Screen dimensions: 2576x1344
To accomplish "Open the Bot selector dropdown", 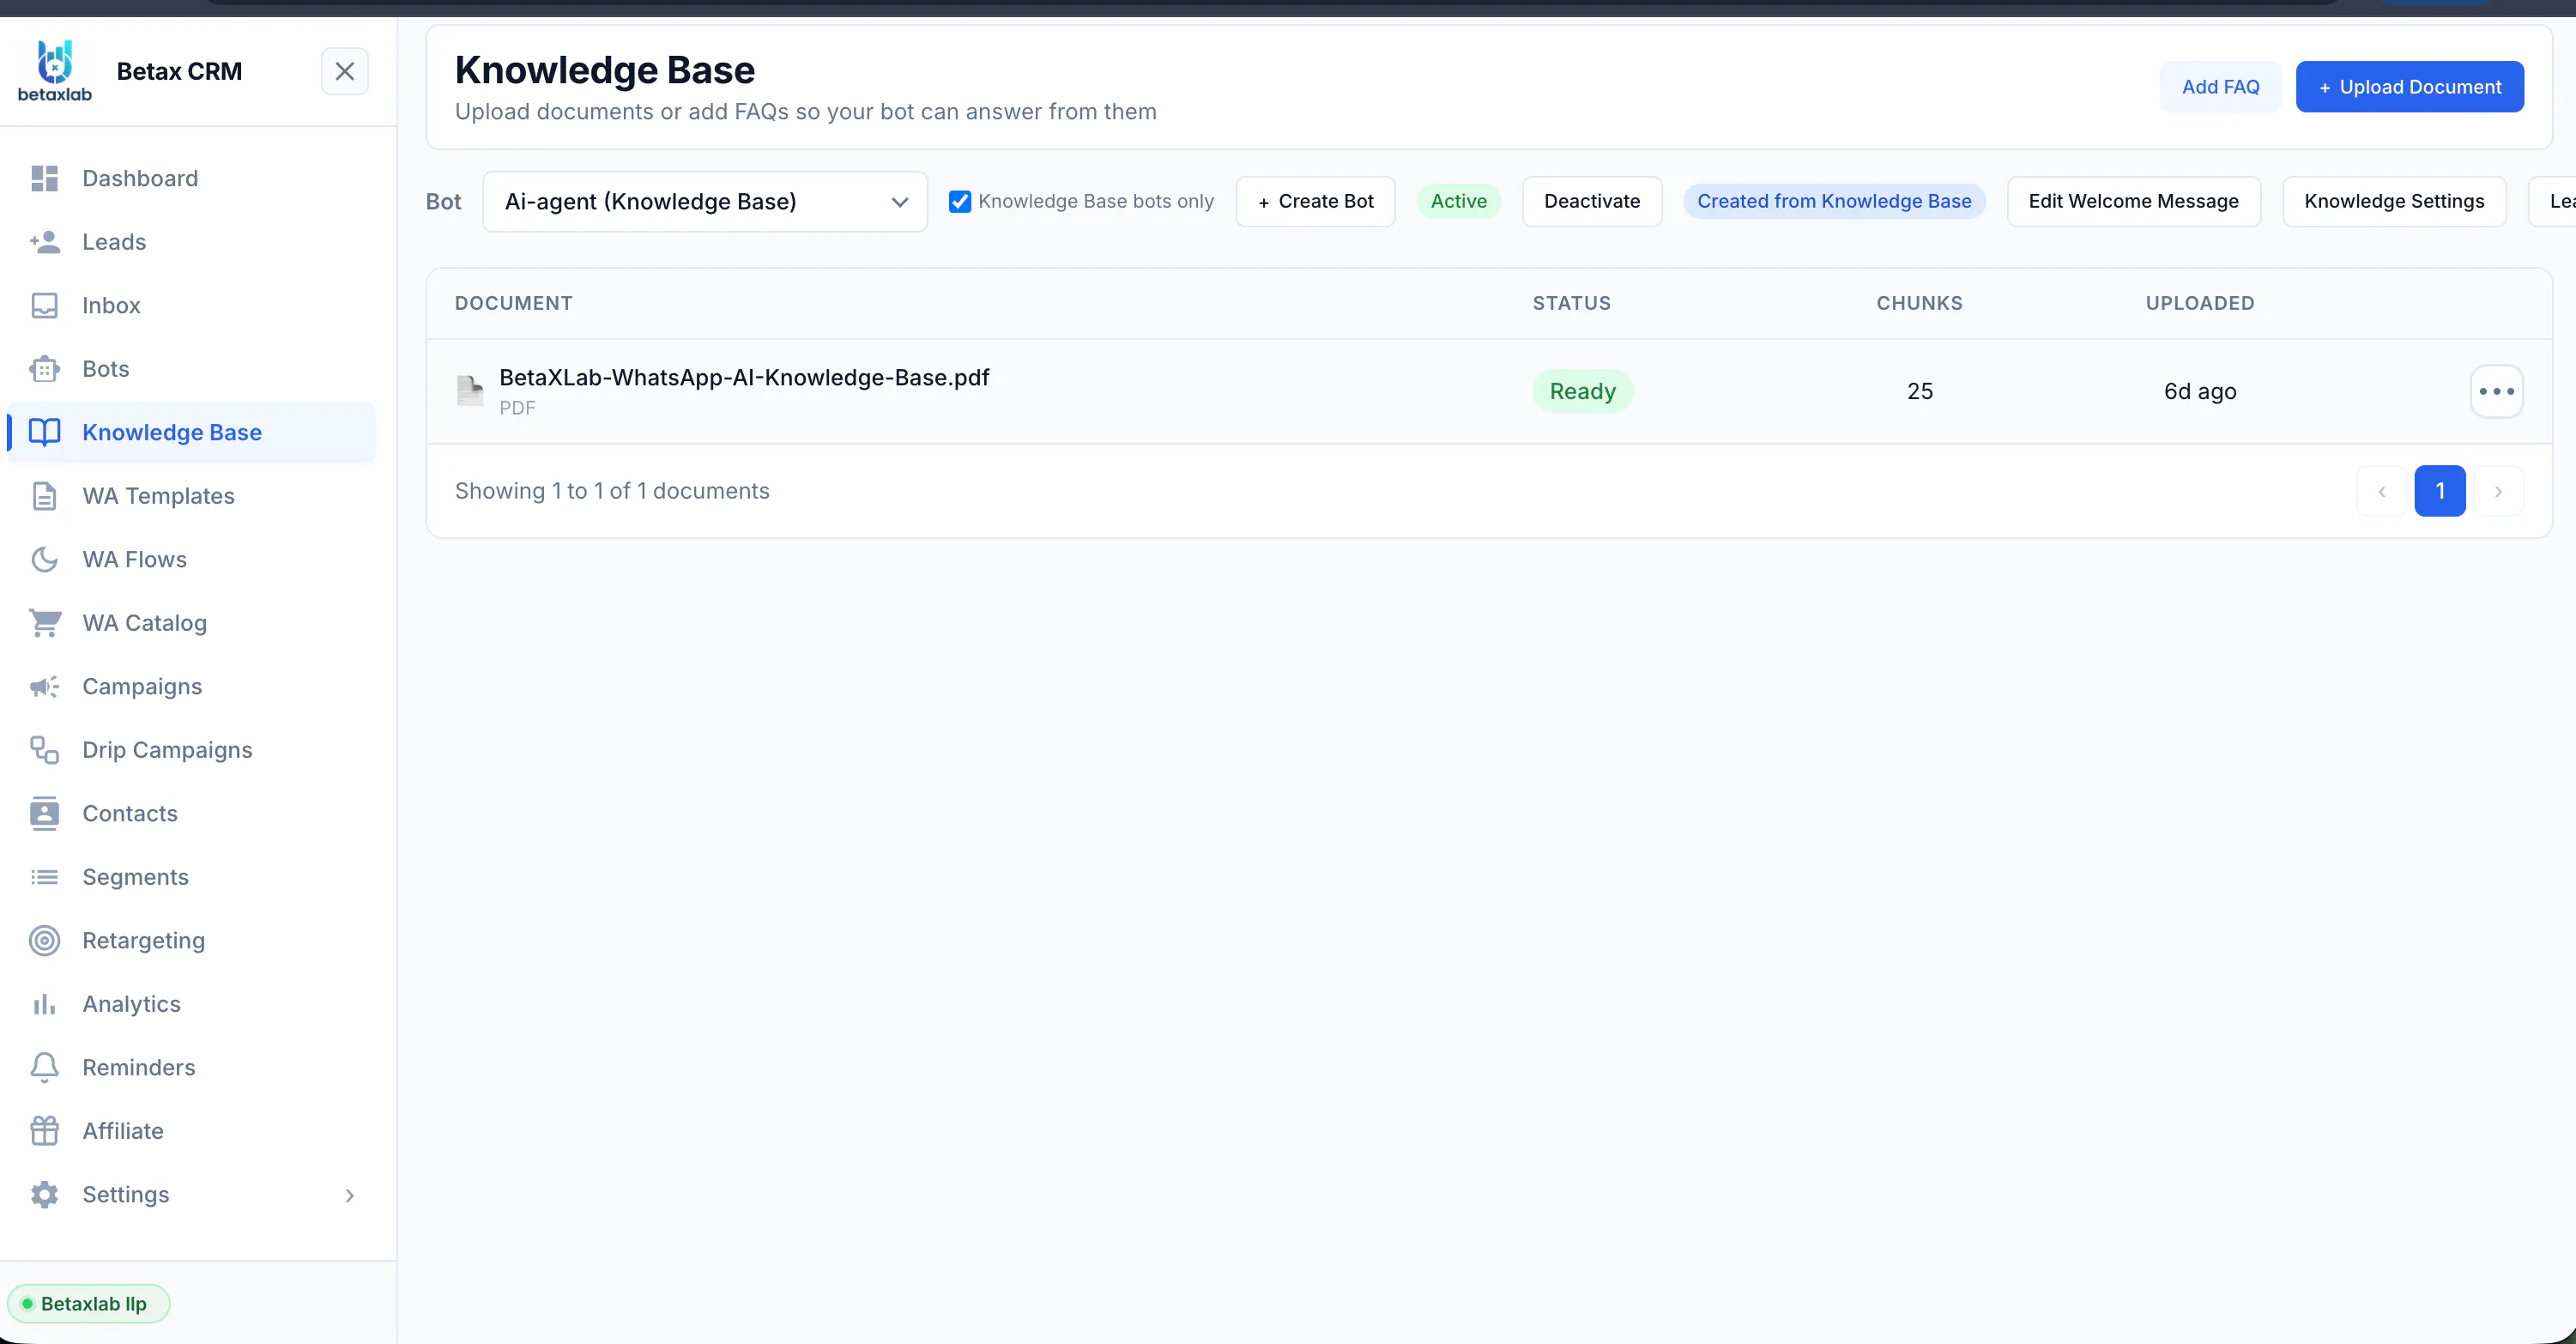I will coord(705,201).
